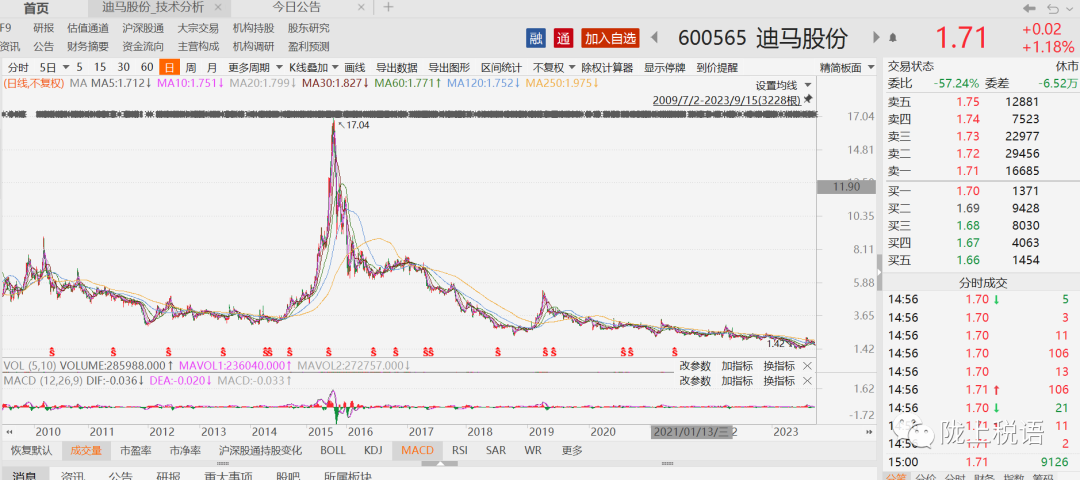The image size is (1080, 480).
Task: Switch to the 首页 tab
Action: 36,8
